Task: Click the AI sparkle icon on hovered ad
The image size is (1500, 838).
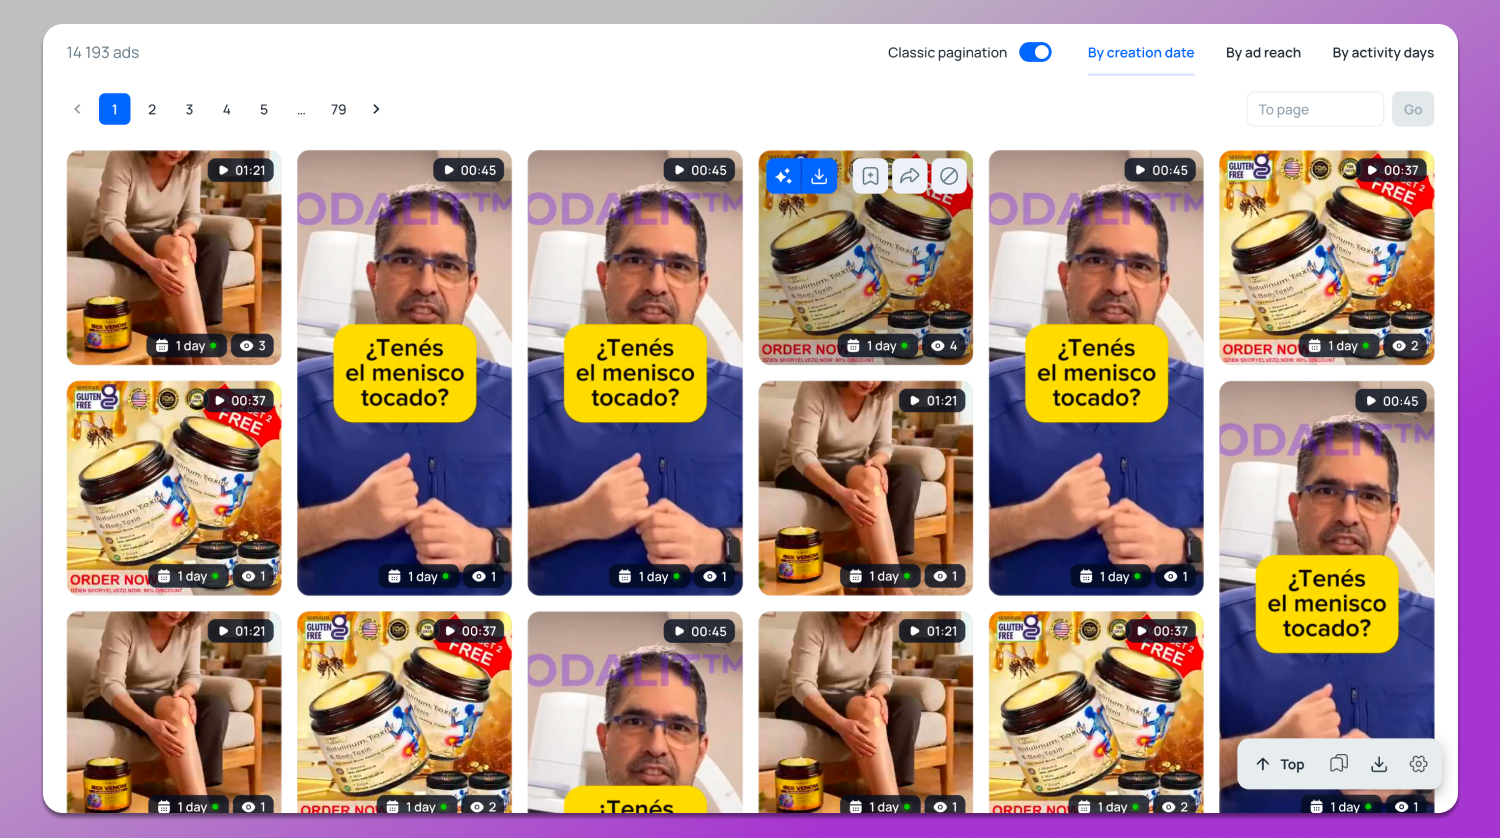Action: tap(783, 176)
